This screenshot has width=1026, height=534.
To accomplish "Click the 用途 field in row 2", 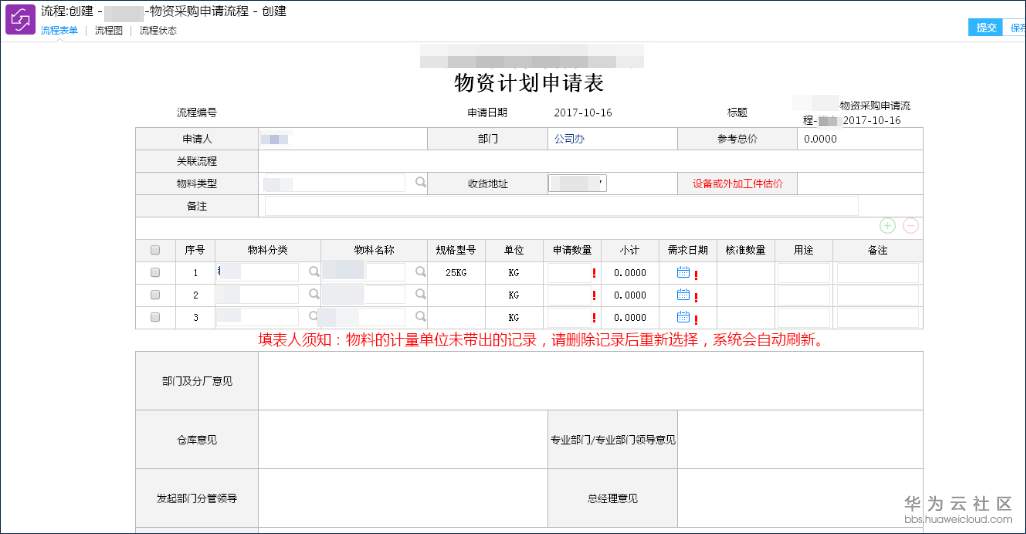I will 803,294.
